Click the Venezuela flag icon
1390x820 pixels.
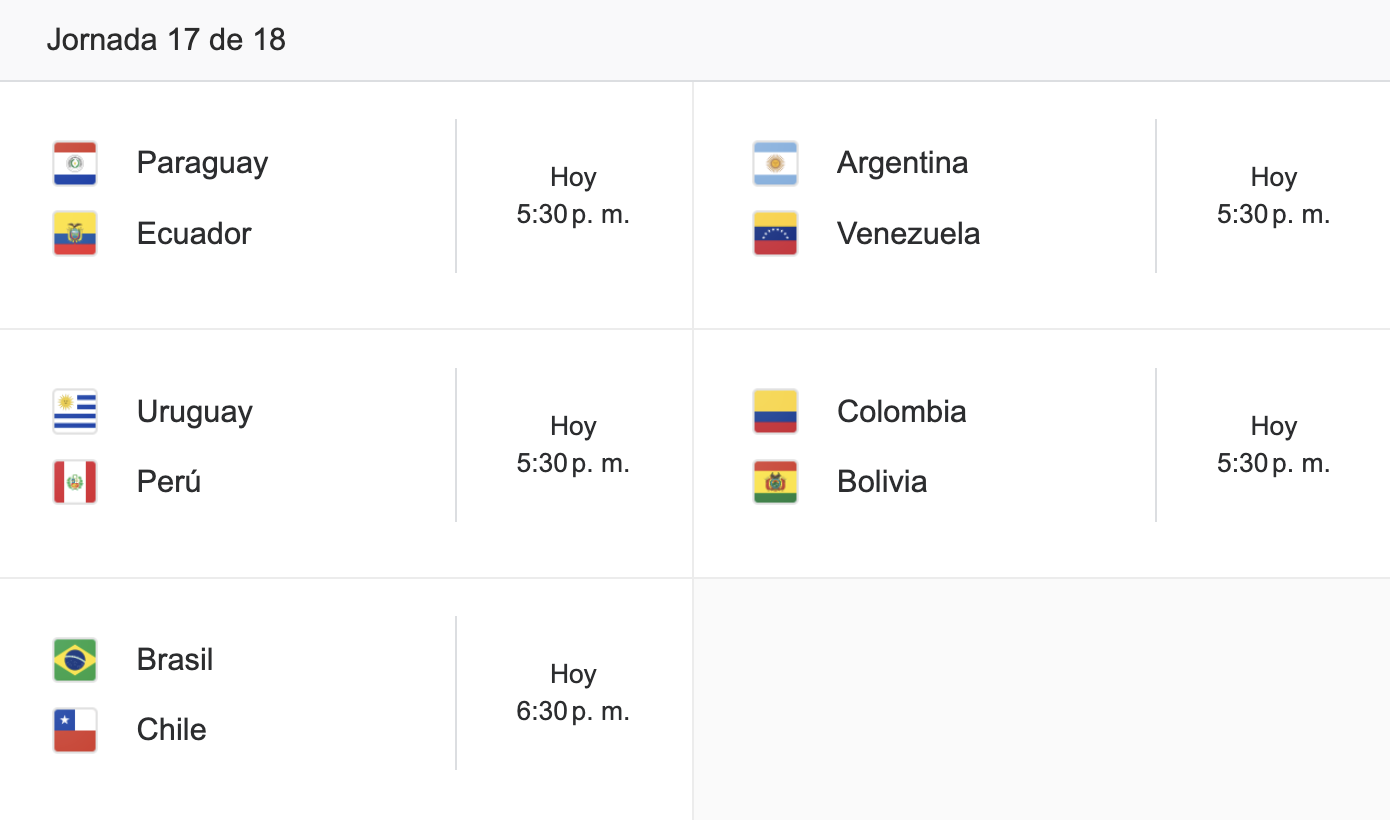[775, 233]
